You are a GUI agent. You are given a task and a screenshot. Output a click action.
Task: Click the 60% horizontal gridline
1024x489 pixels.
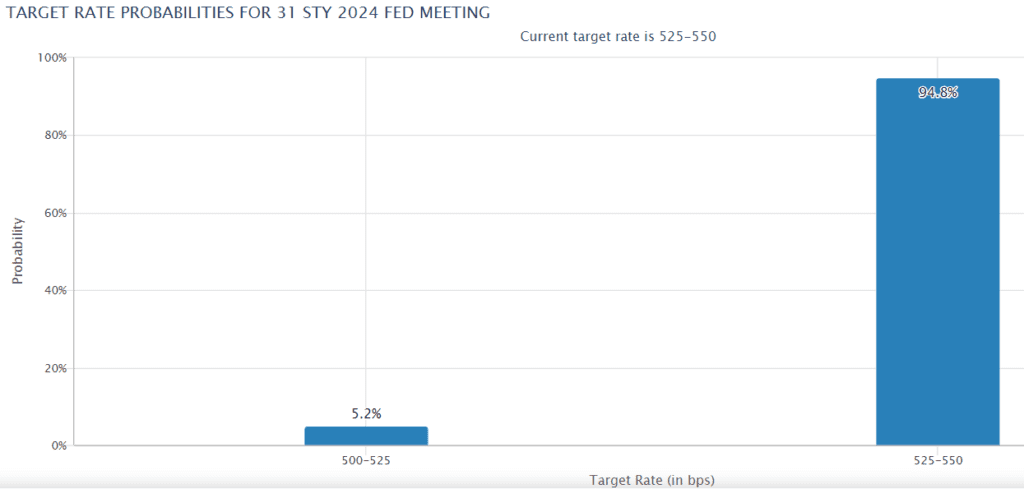pos(600,213)
